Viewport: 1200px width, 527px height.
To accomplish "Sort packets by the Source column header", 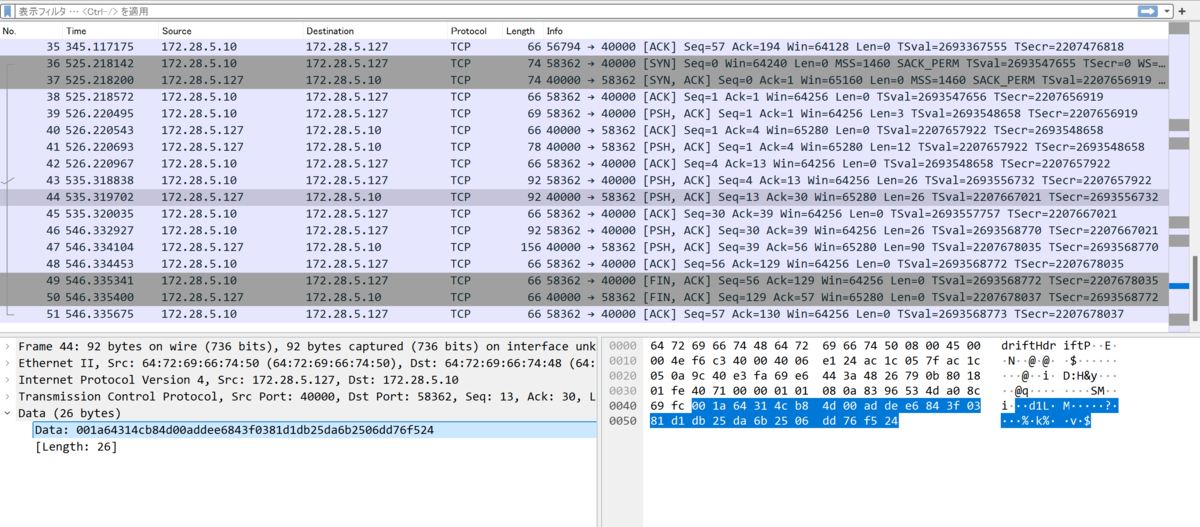I will click(x=230, y=31).
